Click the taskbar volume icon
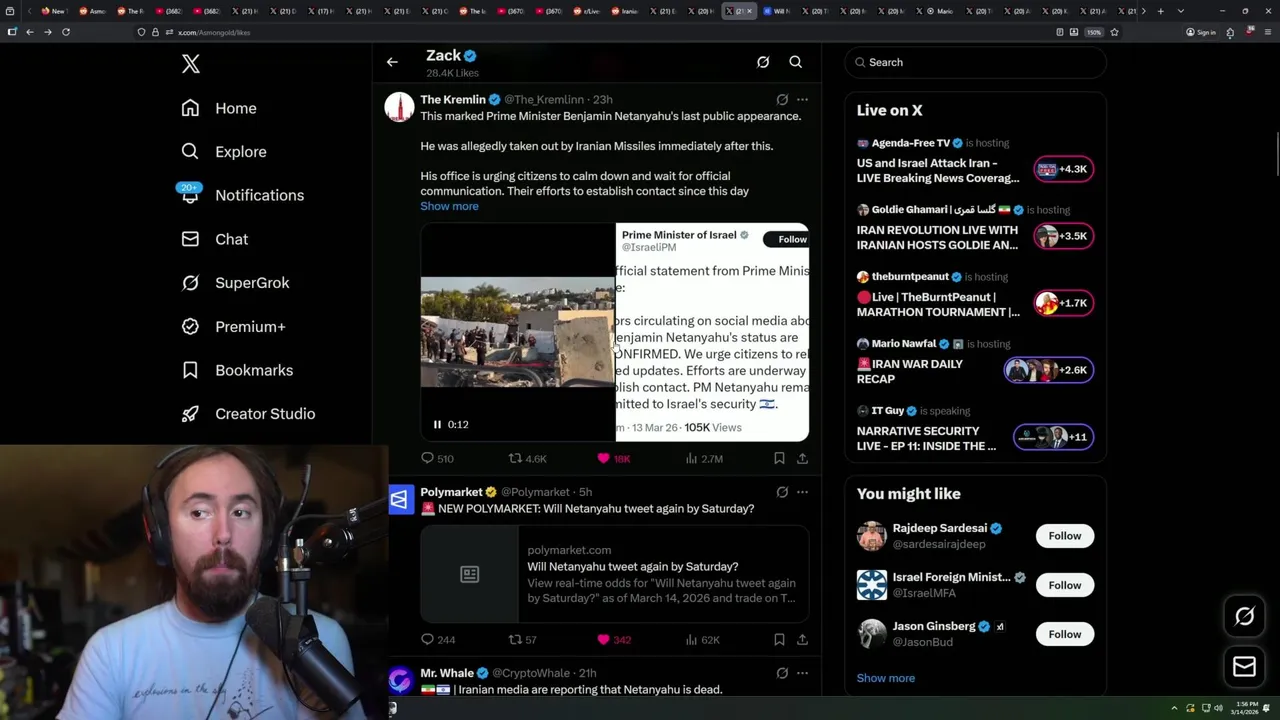The height and width of the screenshot is (720, 1280). coord(1218,708)
